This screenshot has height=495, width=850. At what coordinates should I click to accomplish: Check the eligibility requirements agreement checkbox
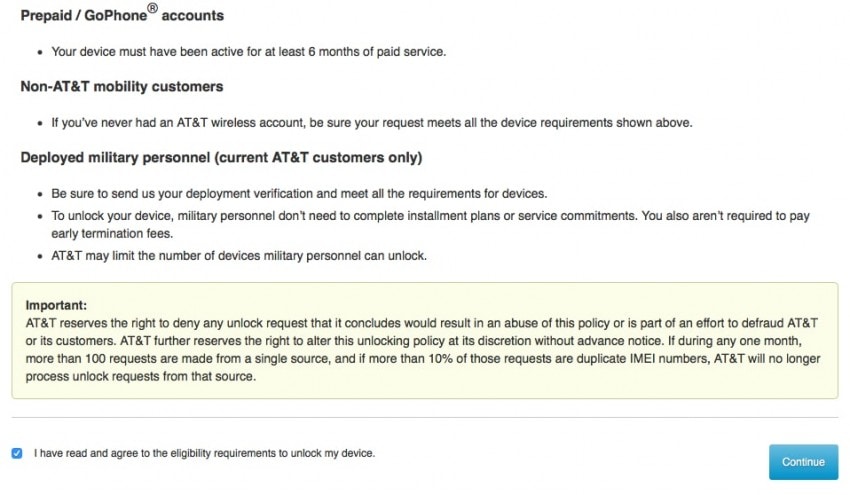tap(17, 453)
